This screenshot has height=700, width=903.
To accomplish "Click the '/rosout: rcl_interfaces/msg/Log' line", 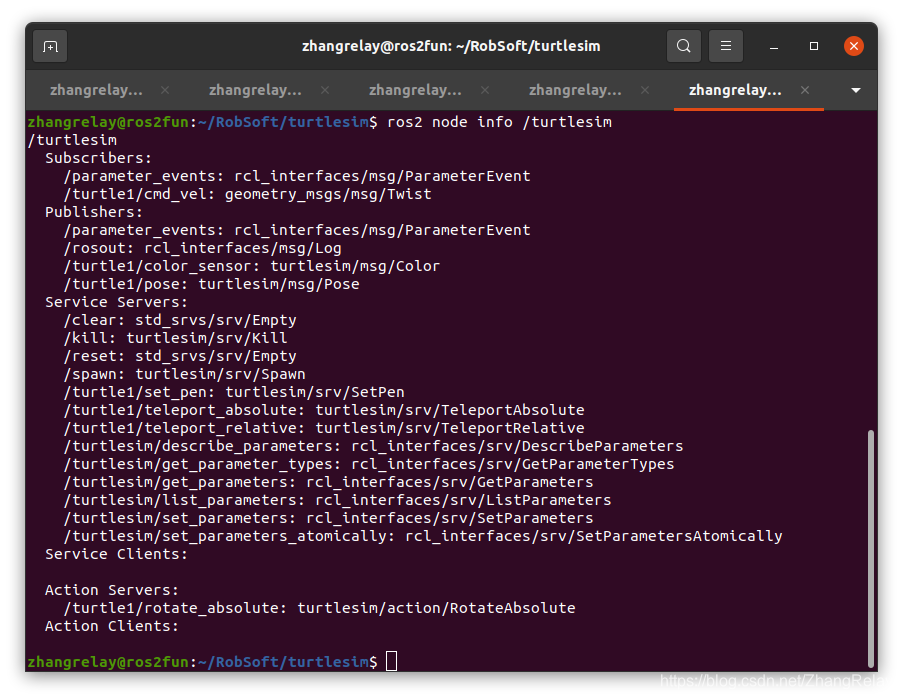I will point(203,248).
